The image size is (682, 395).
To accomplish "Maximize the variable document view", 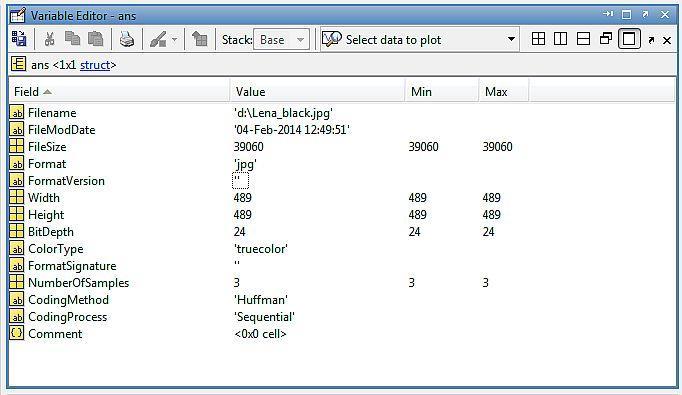I will coord(629,39).
